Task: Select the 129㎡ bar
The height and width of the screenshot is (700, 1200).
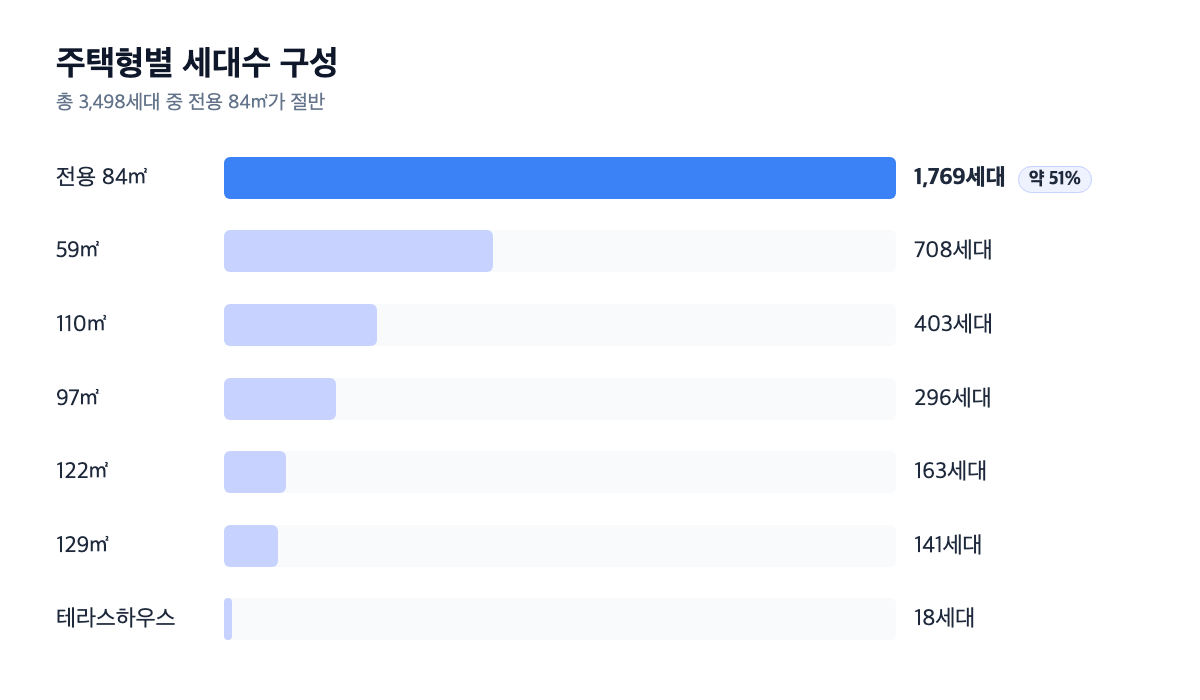Action: pyautogui.click(x=251, y=546)
